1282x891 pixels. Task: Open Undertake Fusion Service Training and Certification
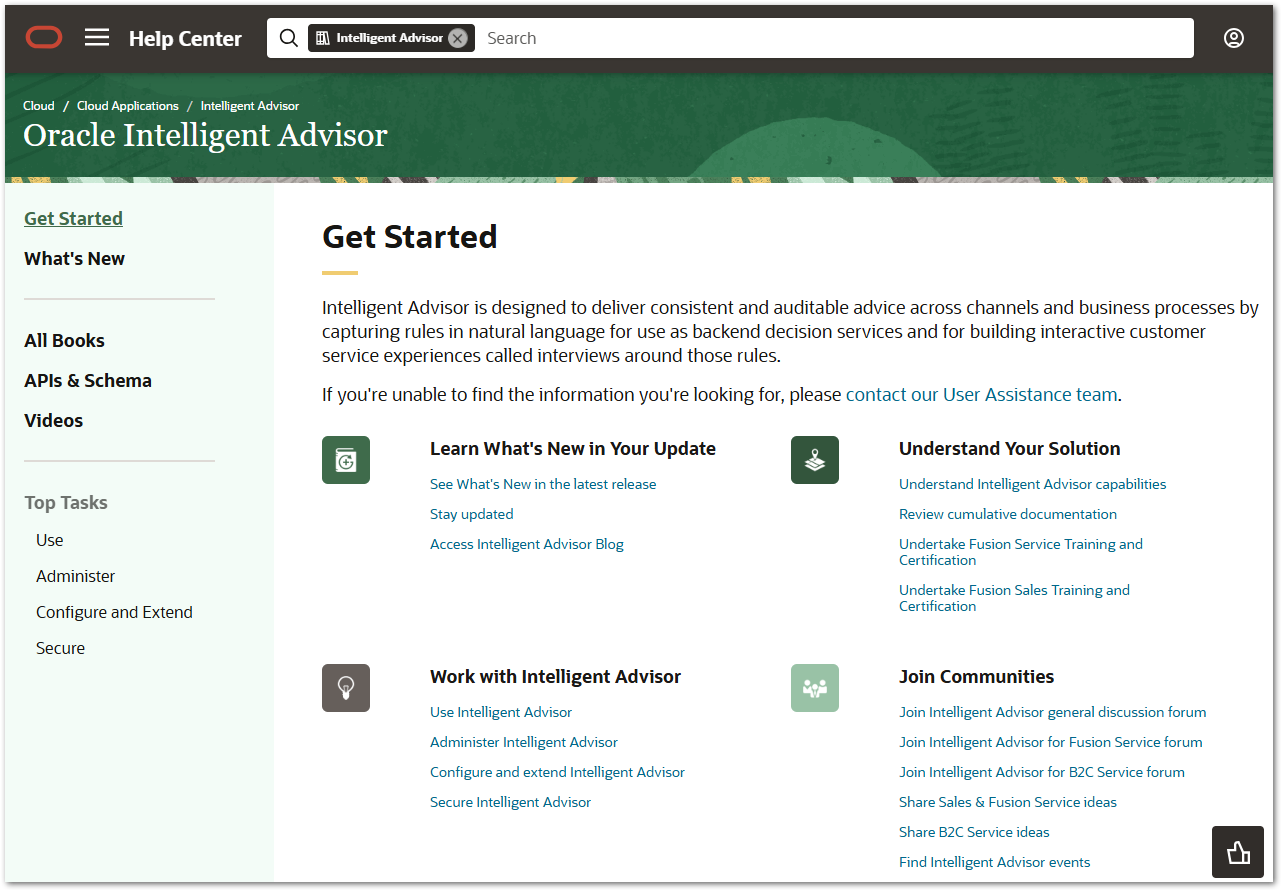[1021, 552]
